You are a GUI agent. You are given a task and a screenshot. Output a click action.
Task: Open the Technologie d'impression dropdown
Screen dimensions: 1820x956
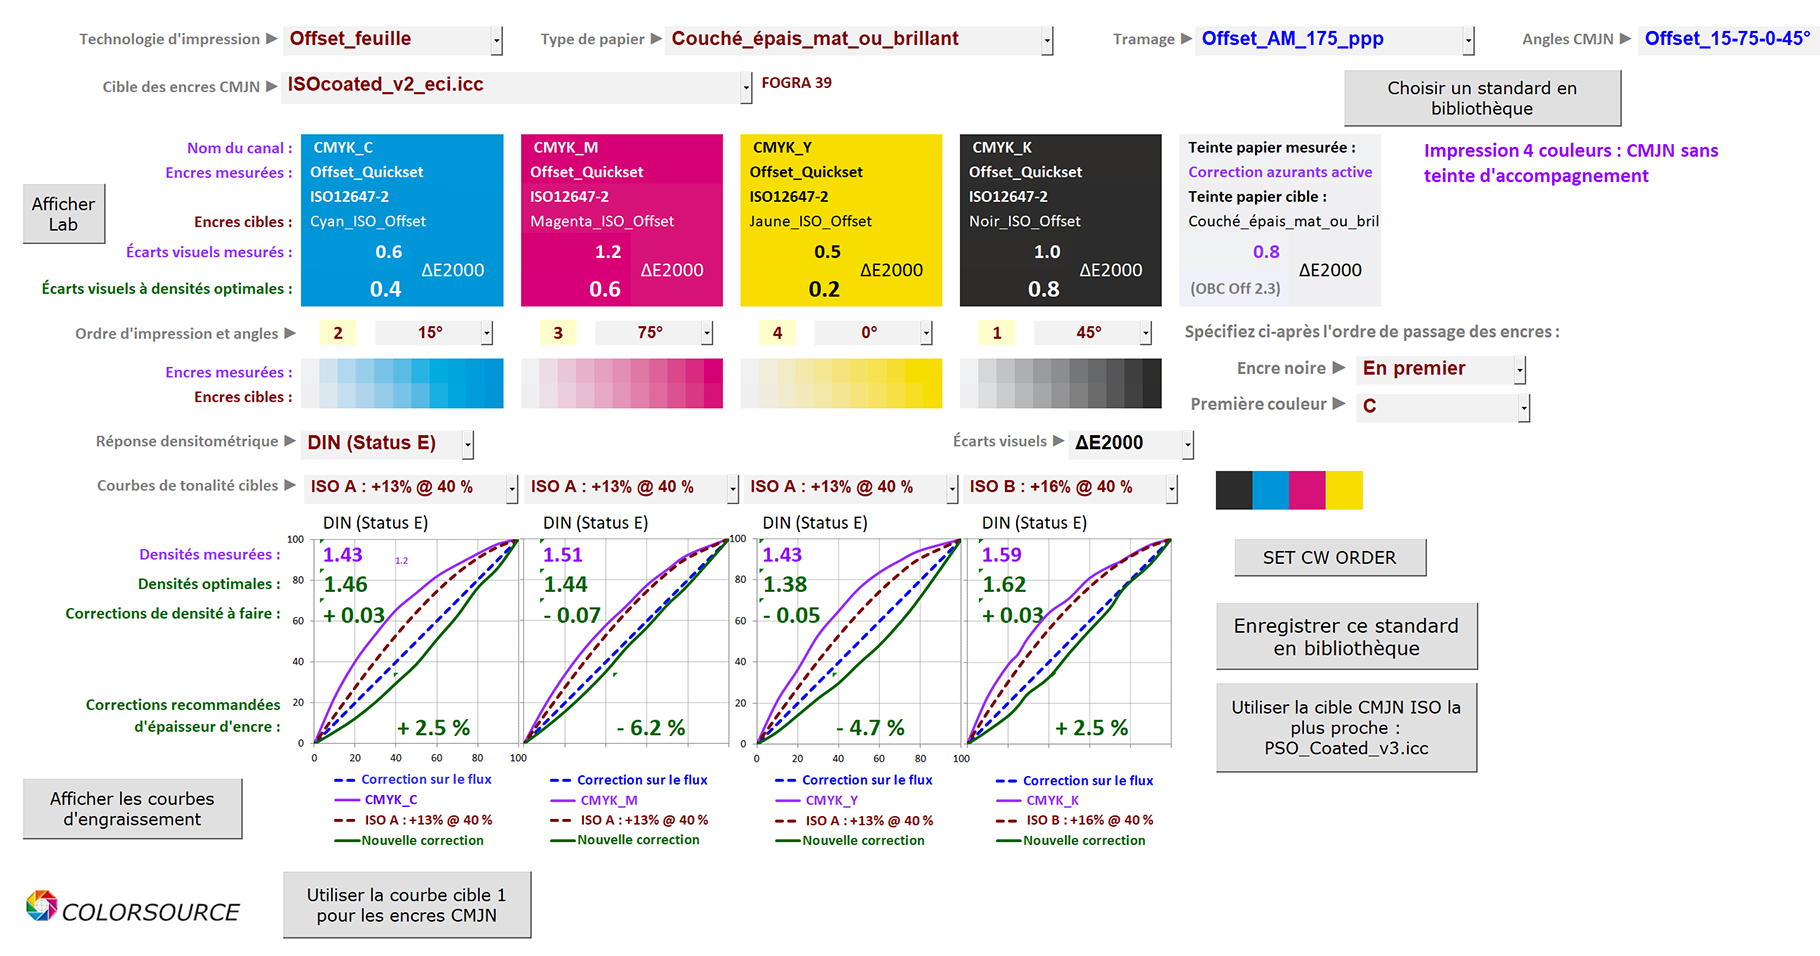coord(497,41)
